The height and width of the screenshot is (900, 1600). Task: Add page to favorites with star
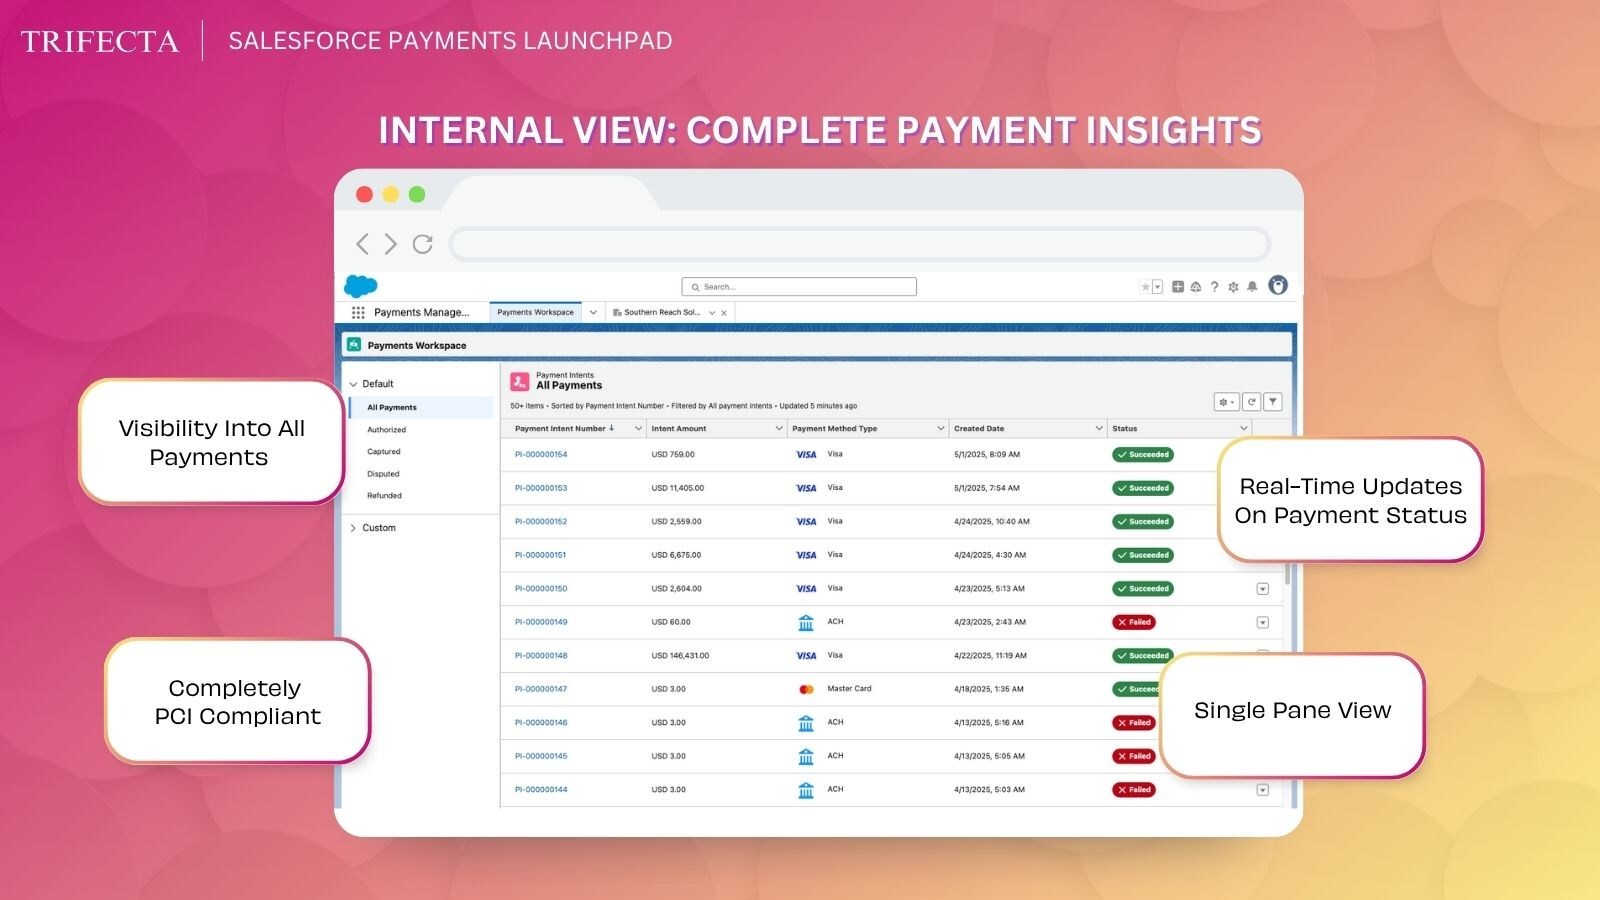1146,287
